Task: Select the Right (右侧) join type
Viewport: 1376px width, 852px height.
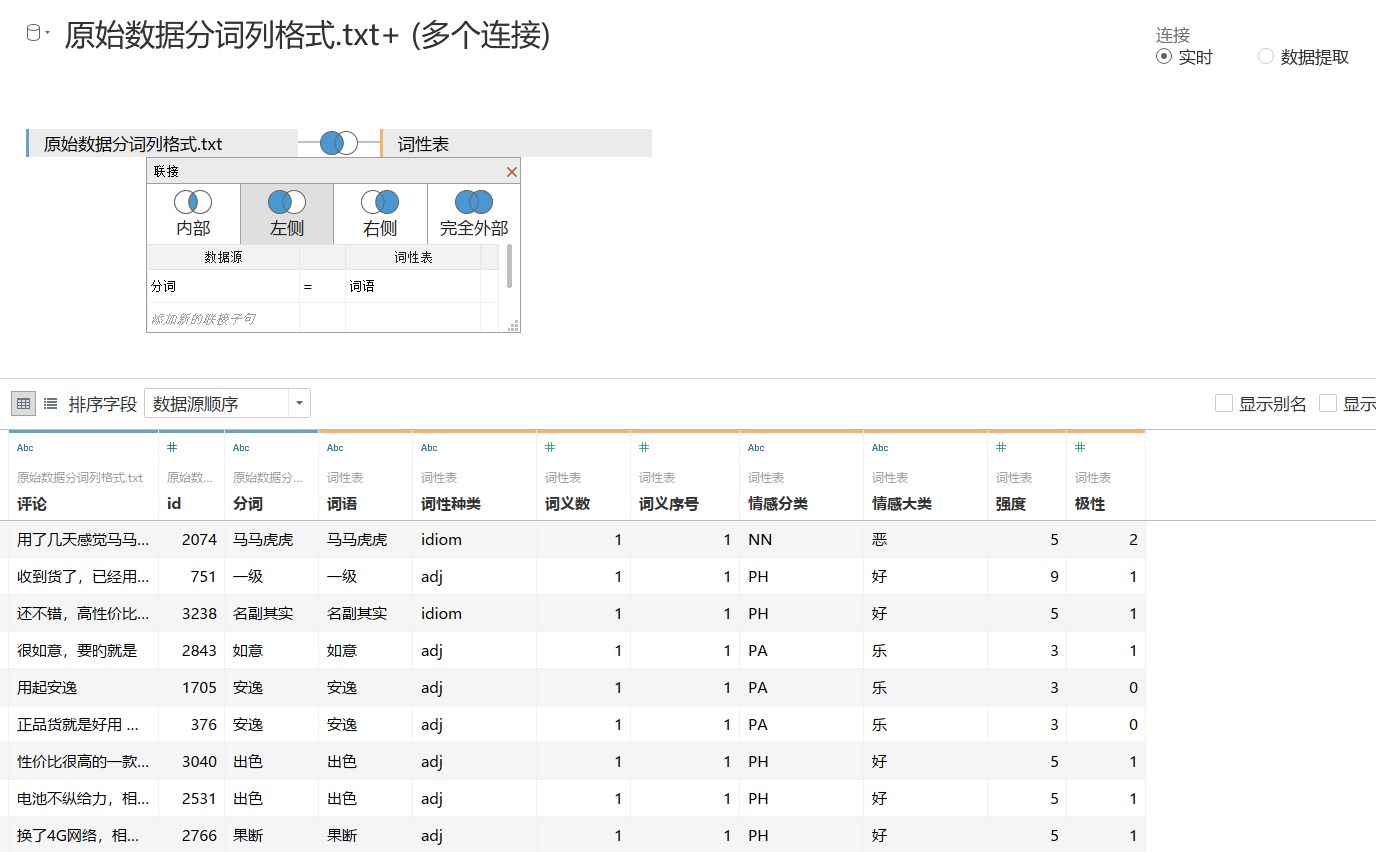Action: [x=380, y=213]
